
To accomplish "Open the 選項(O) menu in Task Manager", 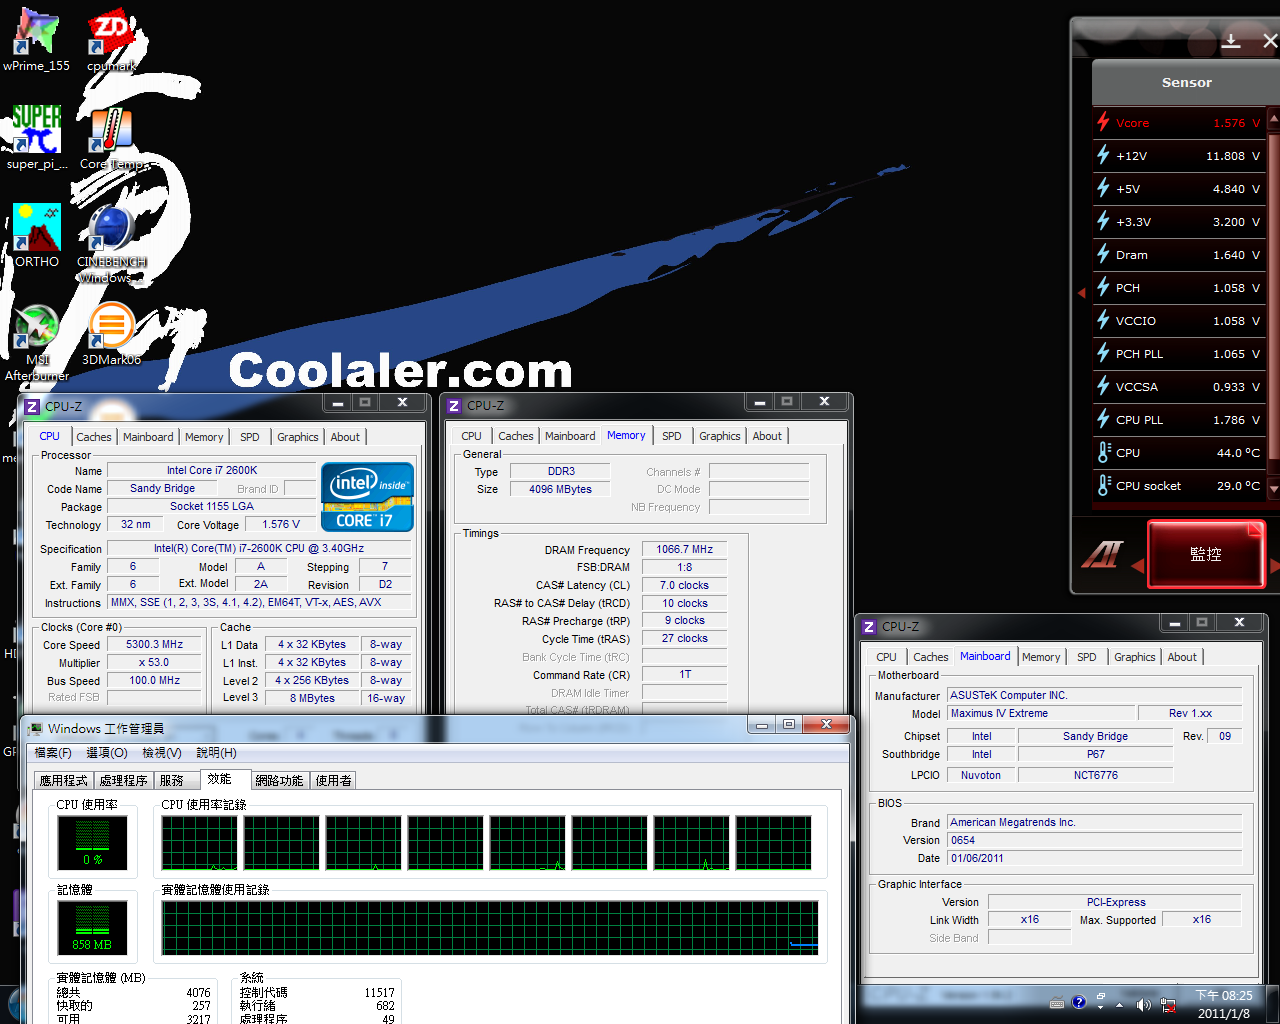I will 107,752.
